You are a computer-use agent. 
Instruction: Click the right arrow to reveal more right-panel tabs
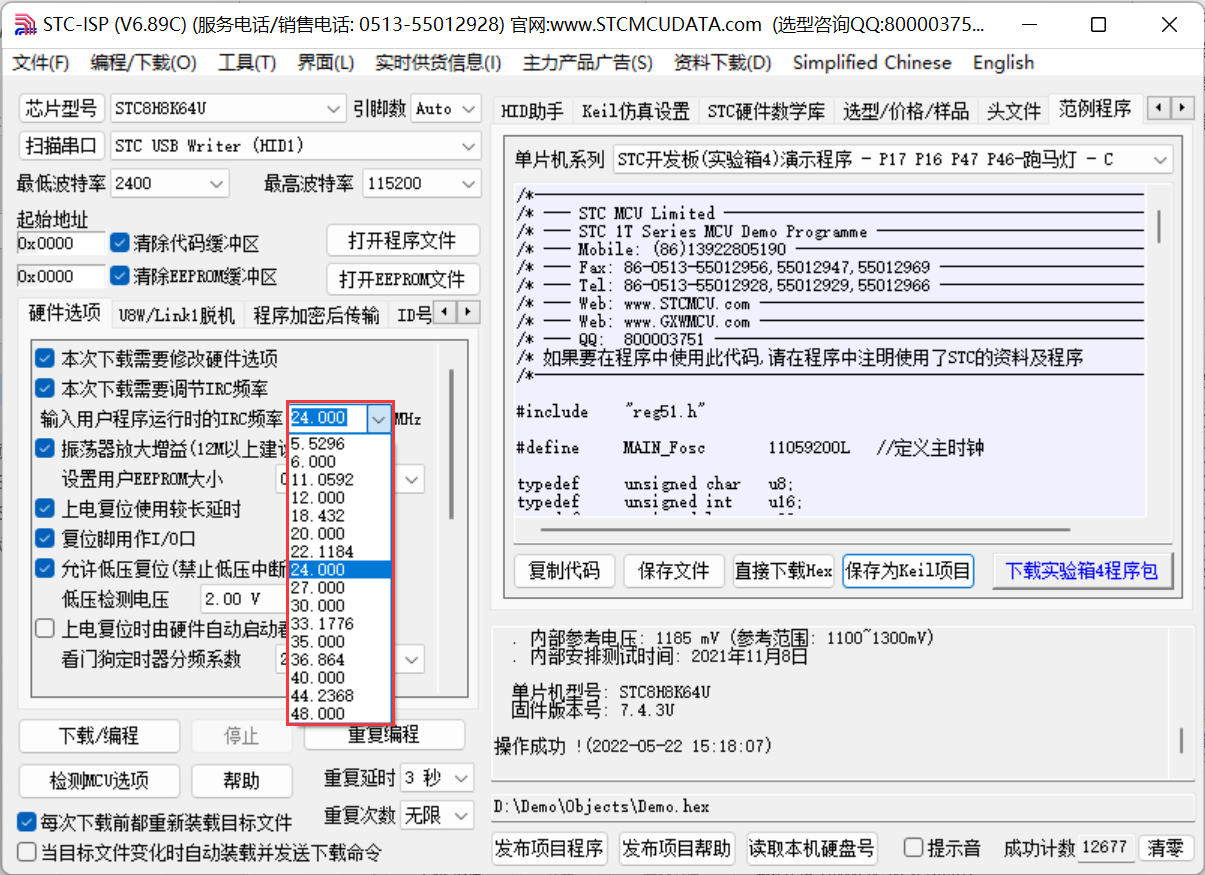click(1181, 108)
